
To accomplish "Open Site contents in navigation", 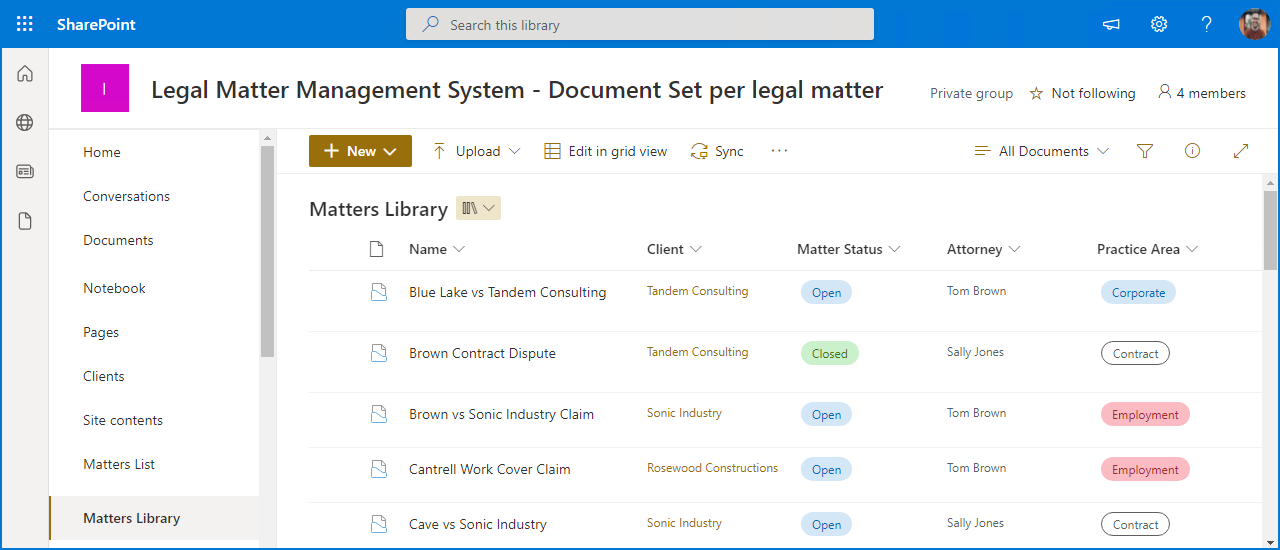I will pos(123,420).
